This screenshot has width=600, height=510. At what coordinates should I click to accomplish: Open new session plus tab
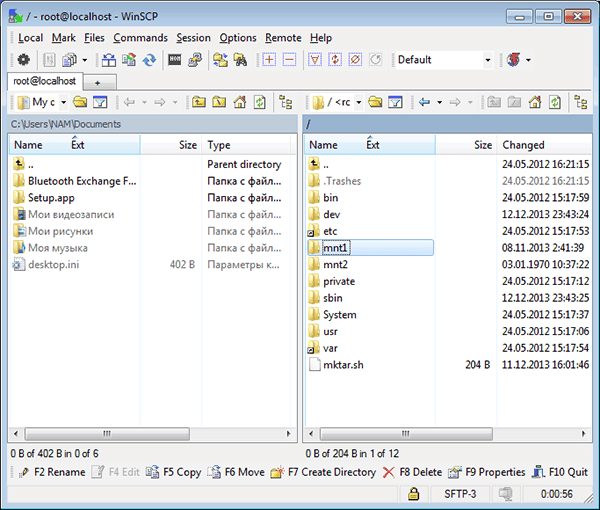click(x=98, y=83)
